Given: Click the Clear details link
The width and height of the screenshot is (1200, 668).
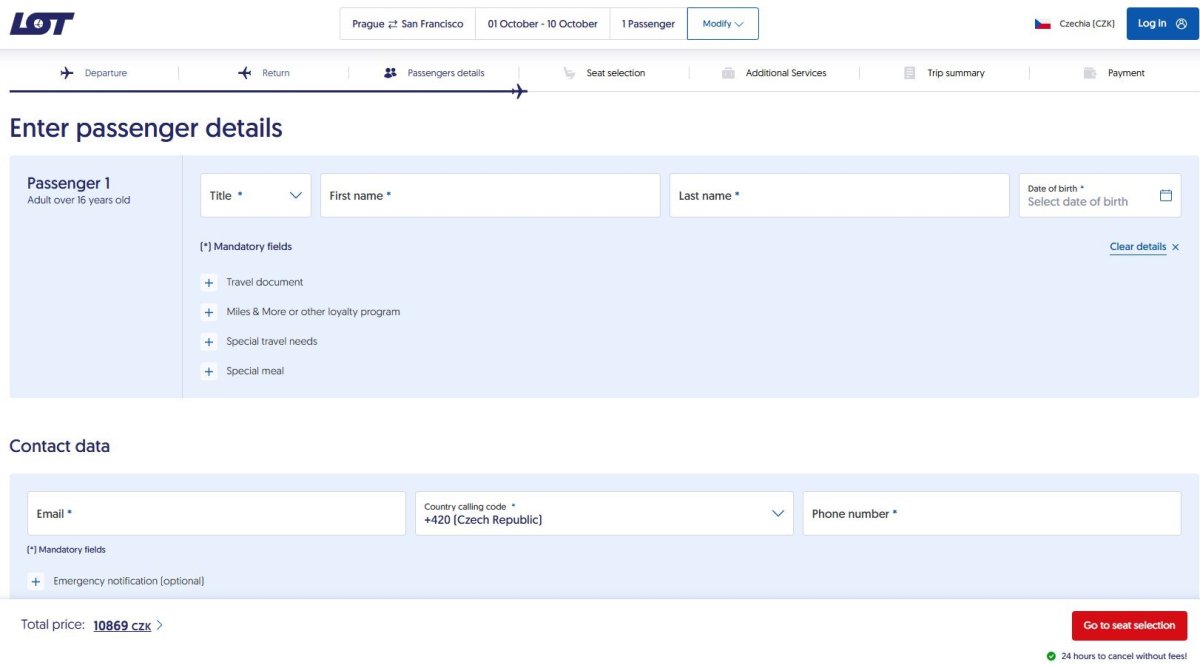Looking at the screenshot, I should pyautogui.click(x=1138, y=247).
